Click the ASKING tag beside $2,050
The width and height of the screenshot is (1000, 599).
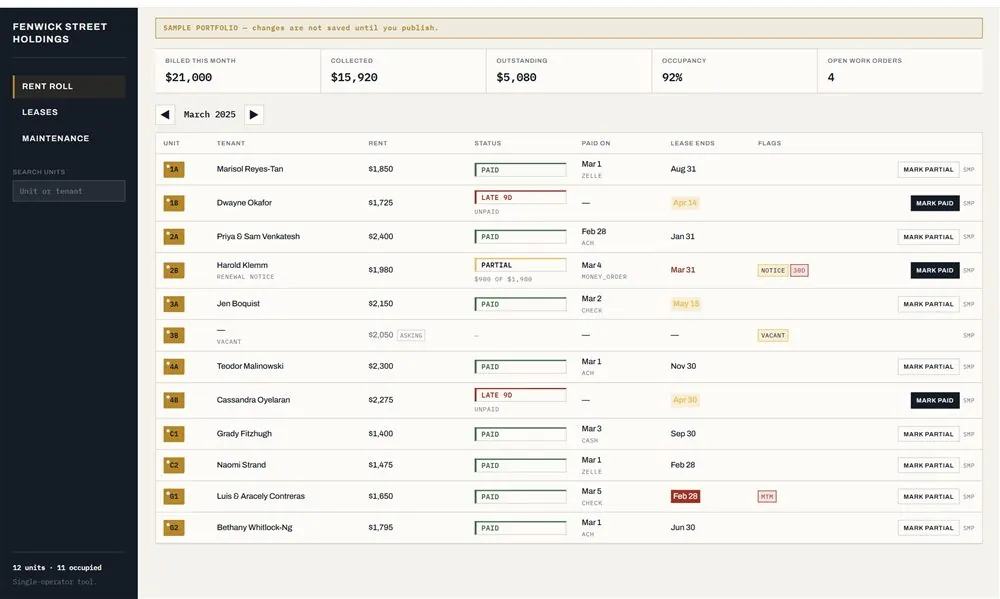pos(411,336)
